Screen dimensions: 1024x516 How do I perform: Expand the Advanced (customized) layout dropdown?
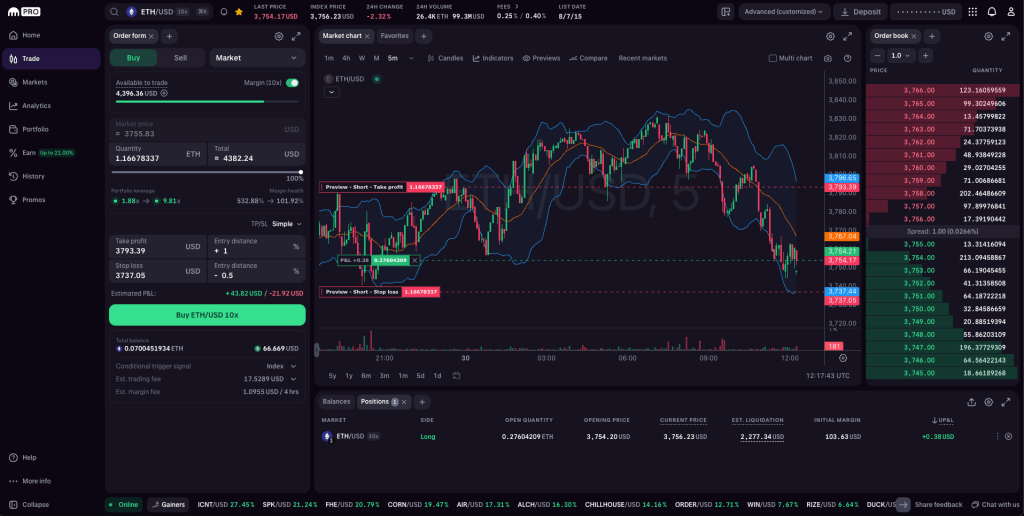point(784,12)
